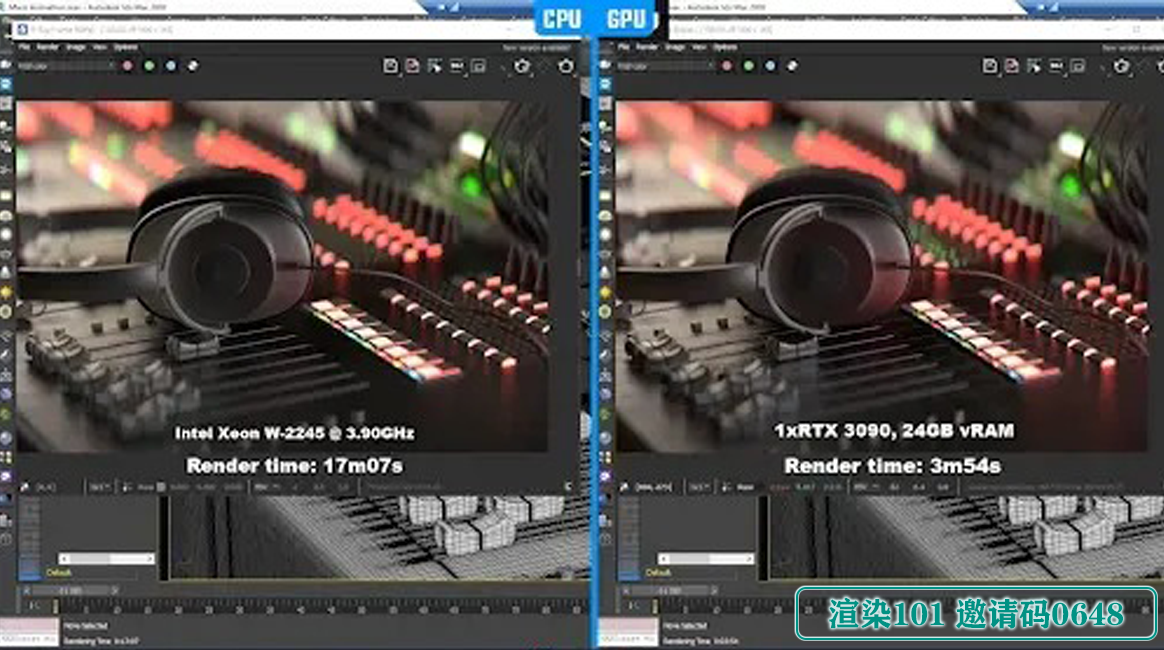Click 'New version available!' in CPU window
Screen dimensions: 1164x650
(536, 47)
